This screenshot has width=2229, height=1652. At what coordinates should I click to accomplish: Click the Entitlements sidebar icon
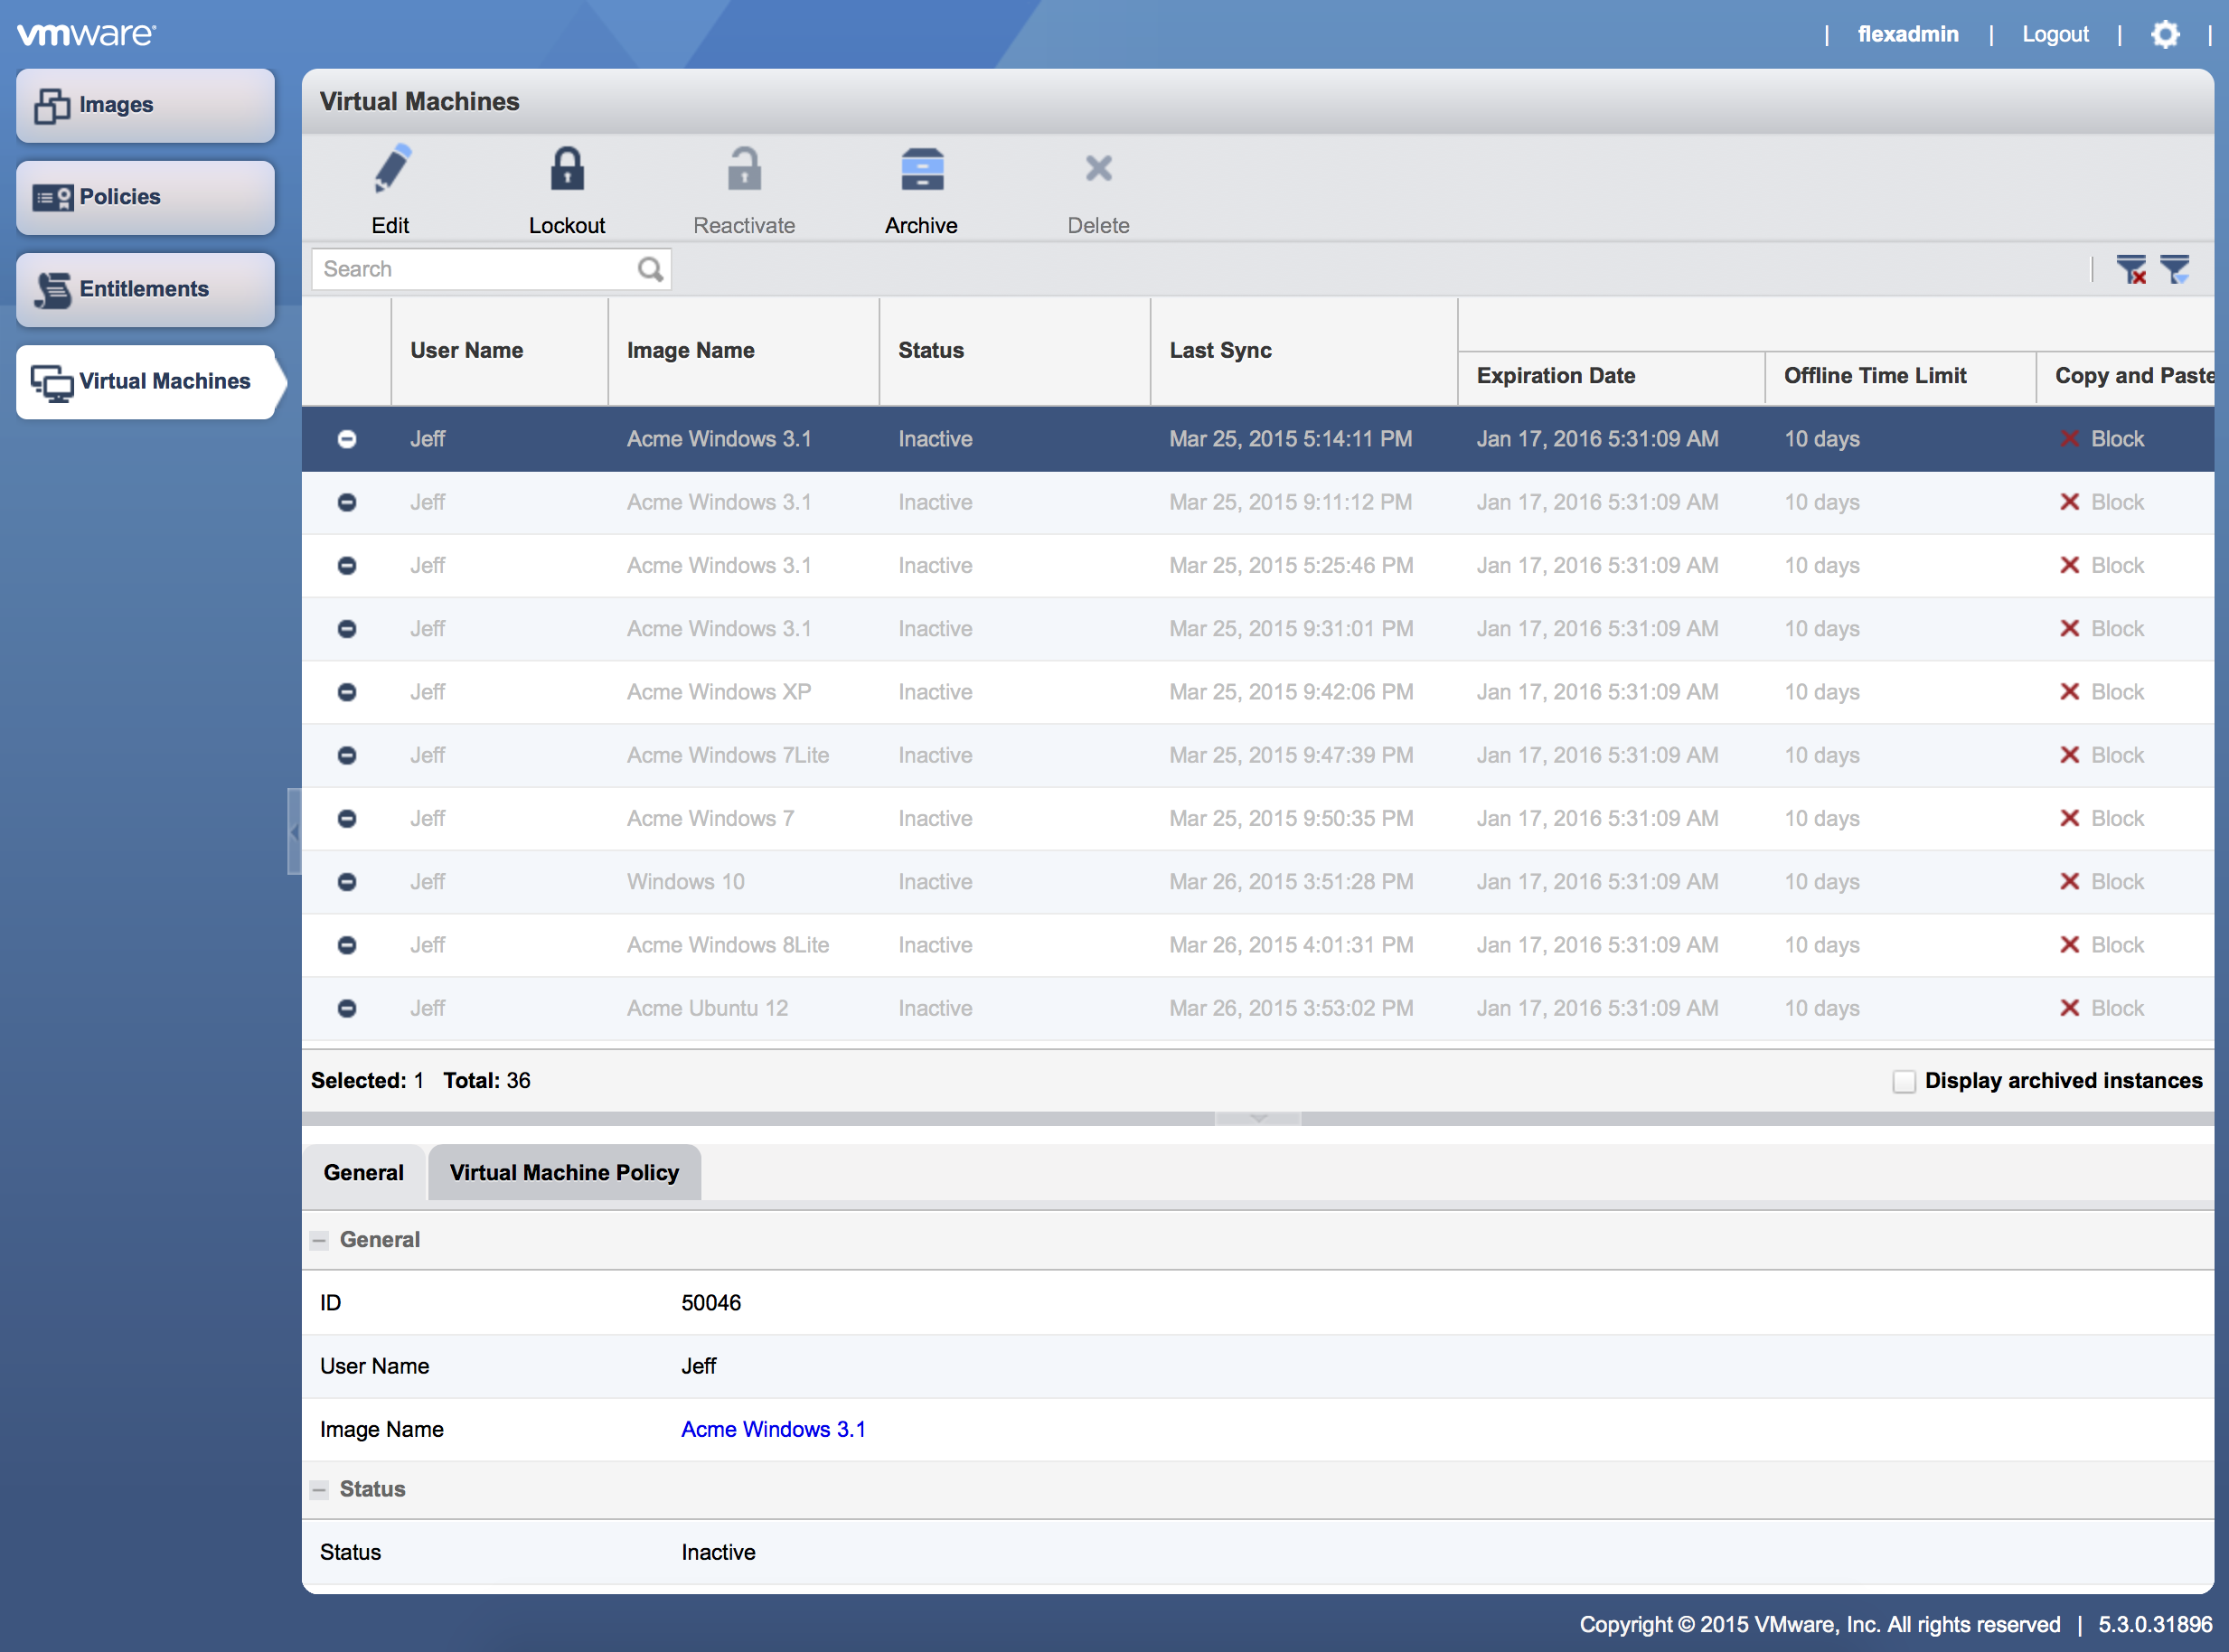(x=52, y=289)
